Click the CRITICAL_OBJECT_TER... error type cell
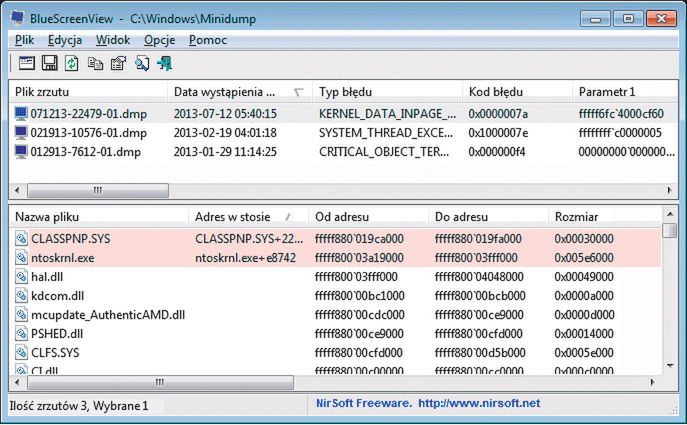Screen dimensions: 687x425 [x=384, y=152]
